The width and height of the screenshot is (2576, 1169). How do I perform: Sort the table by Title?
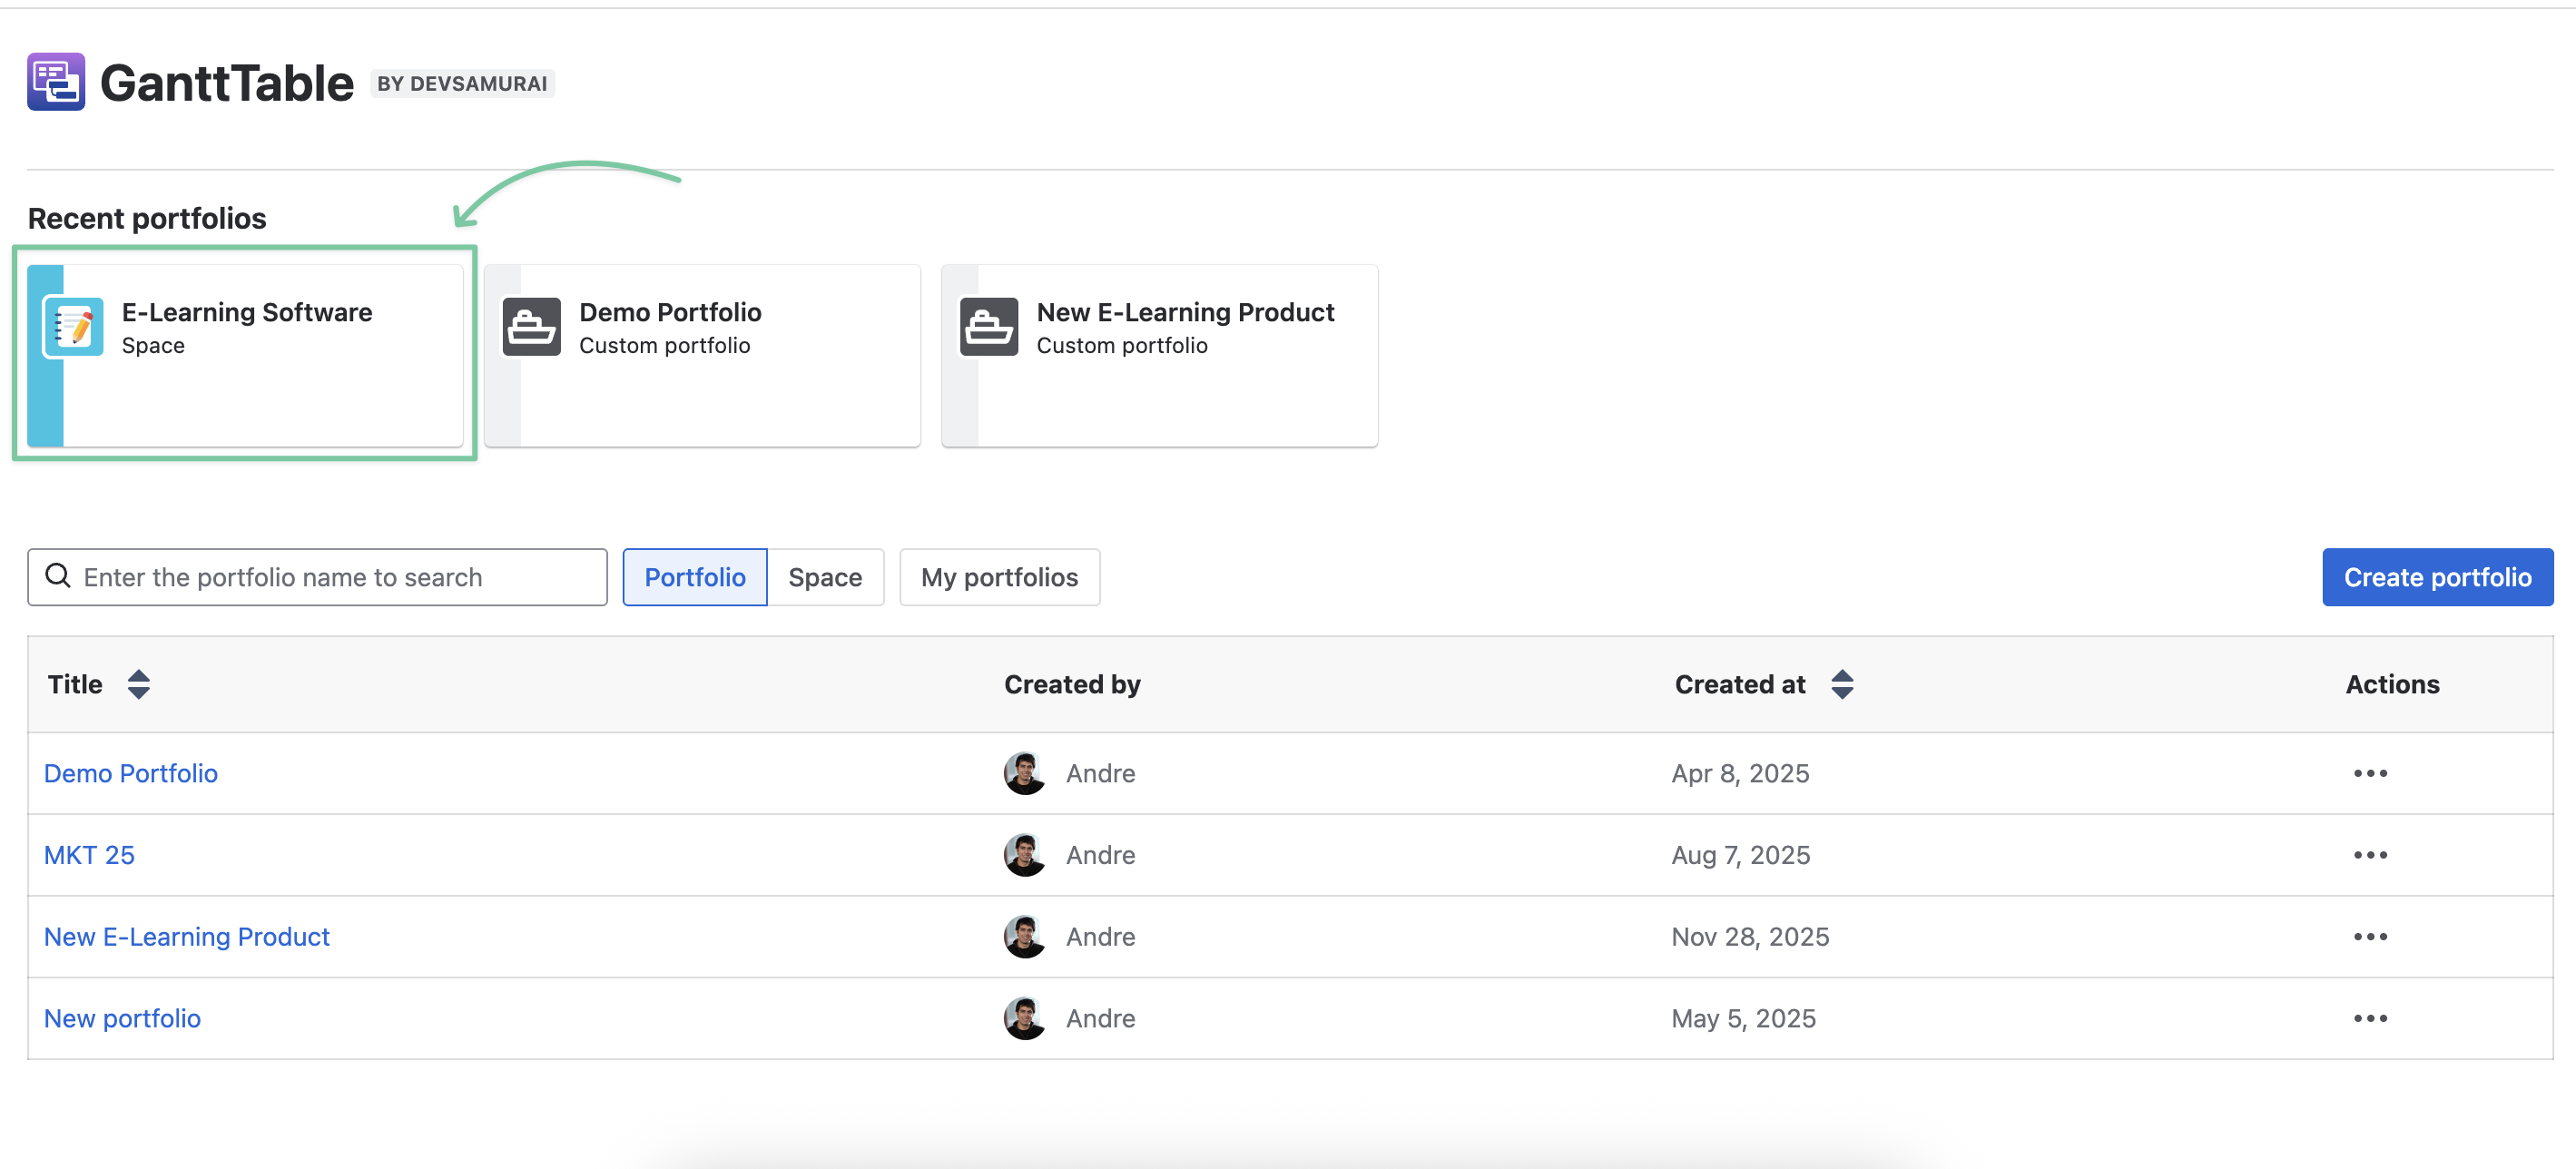coord(139,685)
